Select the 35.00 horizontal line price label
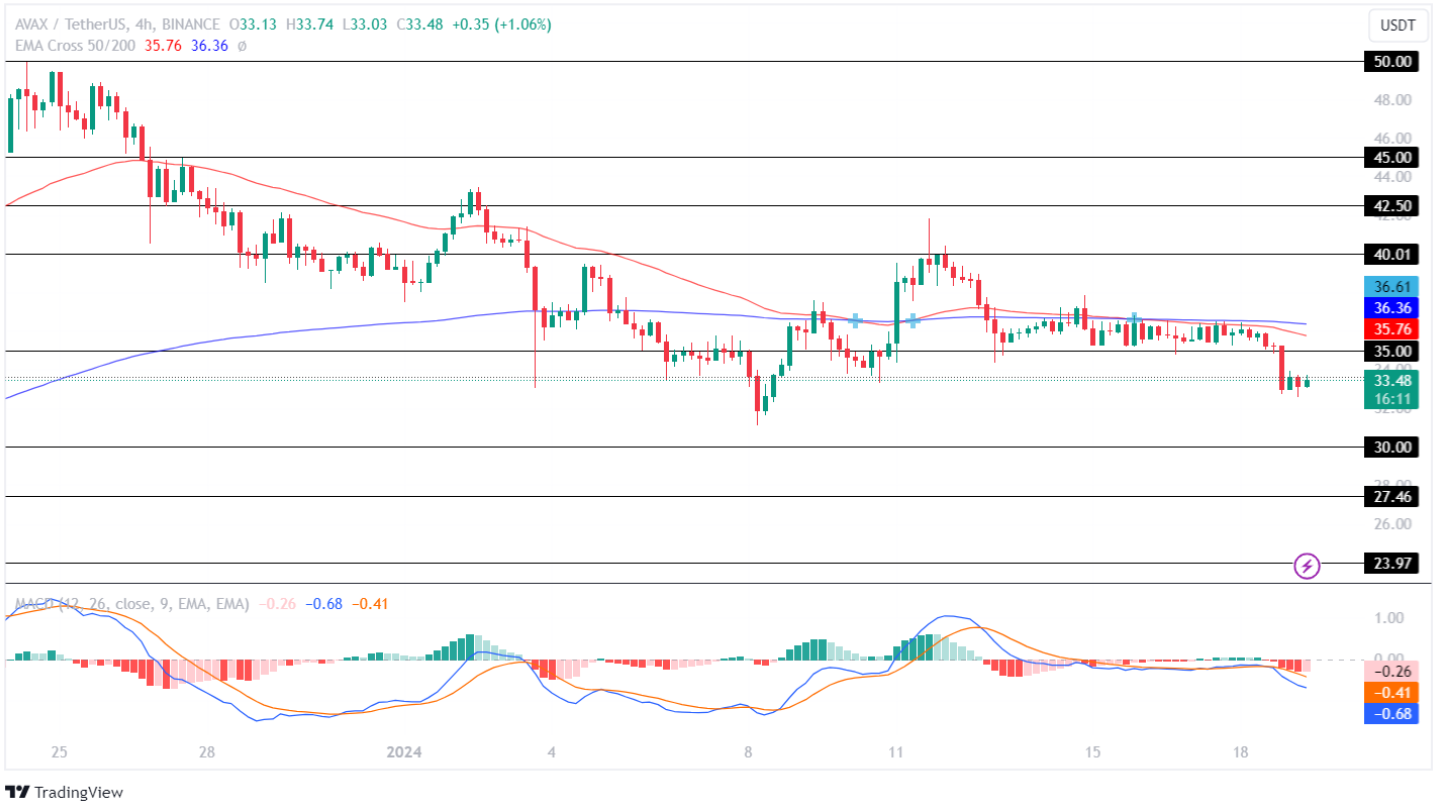The image size is (1436, 805). (1392, 351)
